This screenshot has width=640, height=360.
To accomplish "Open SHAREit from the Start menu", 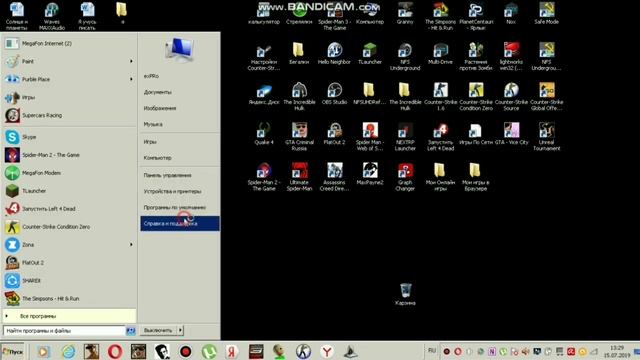I will [x=69, y=281].
